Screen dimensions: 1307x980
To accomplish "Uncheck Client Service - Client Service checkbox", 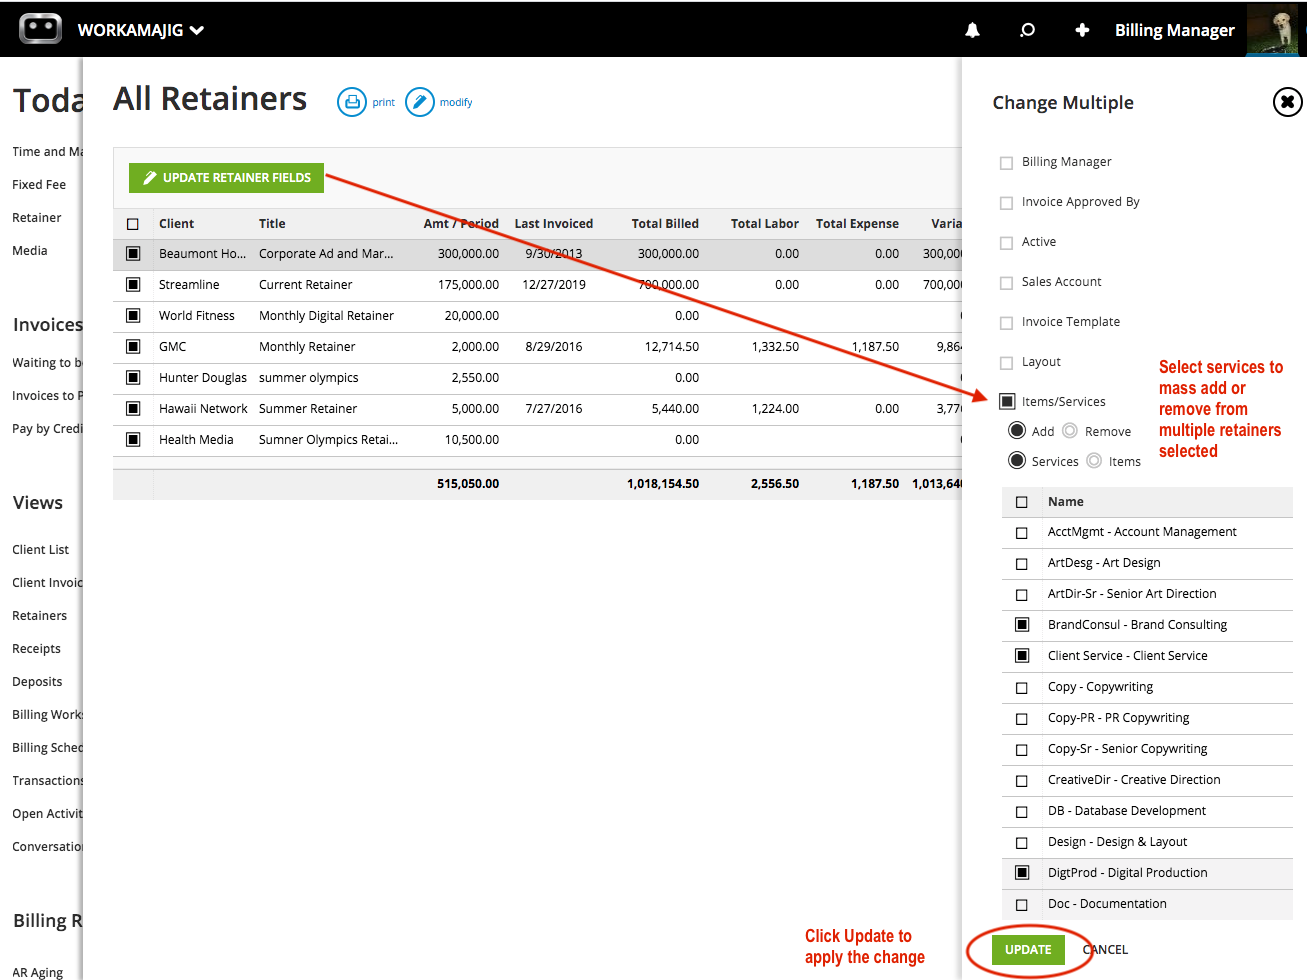I will click(1022, 656).
